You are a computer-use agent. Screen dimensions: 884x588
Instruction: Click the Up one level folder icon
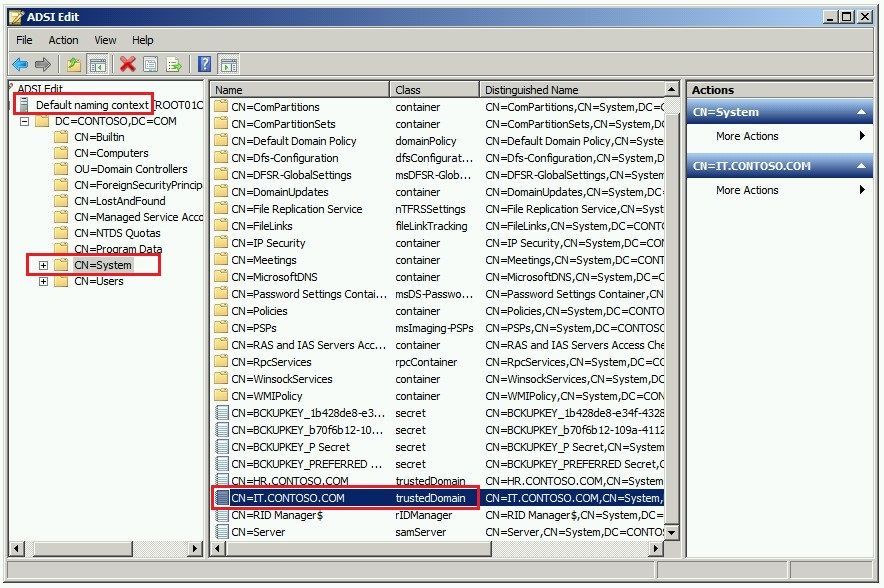coord(74,64)
